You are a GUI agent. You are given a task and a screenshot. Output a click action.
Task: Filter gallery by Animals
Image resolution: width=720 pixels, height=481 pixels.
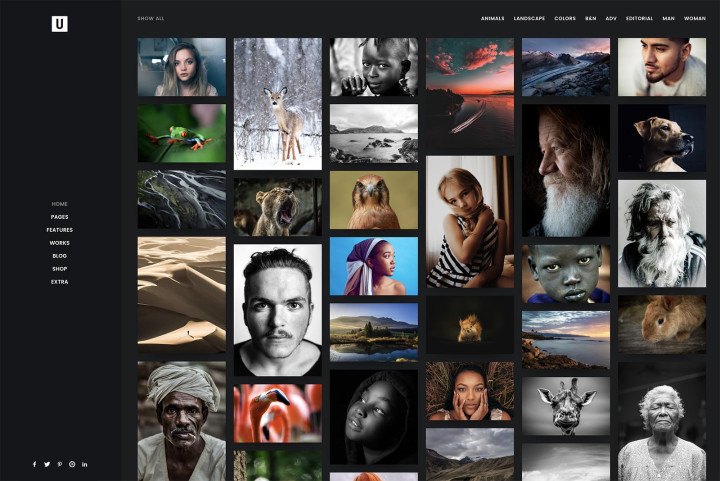point(492,18)
